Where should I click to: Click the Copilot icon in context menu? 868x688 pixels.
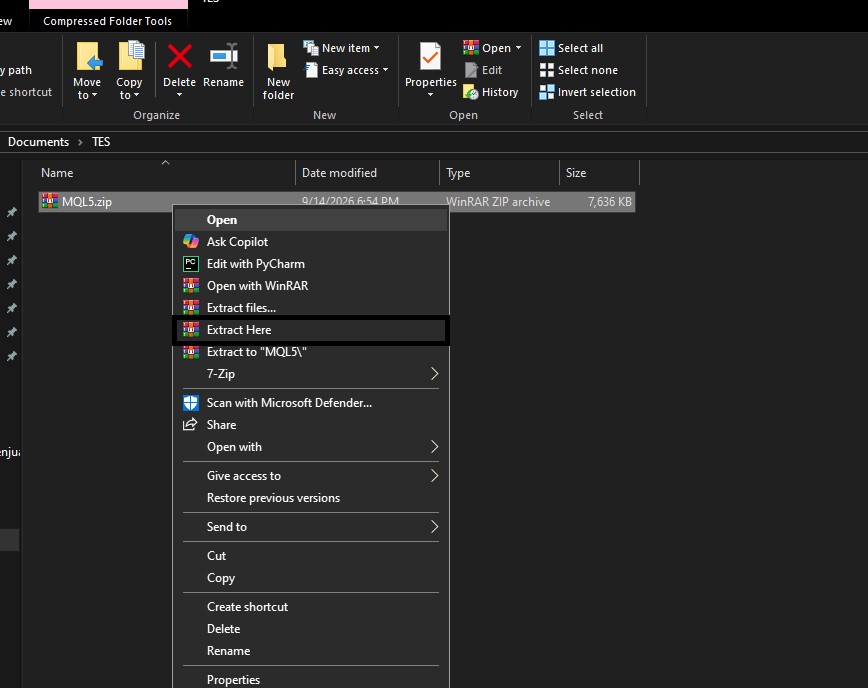tap(191, 241)
